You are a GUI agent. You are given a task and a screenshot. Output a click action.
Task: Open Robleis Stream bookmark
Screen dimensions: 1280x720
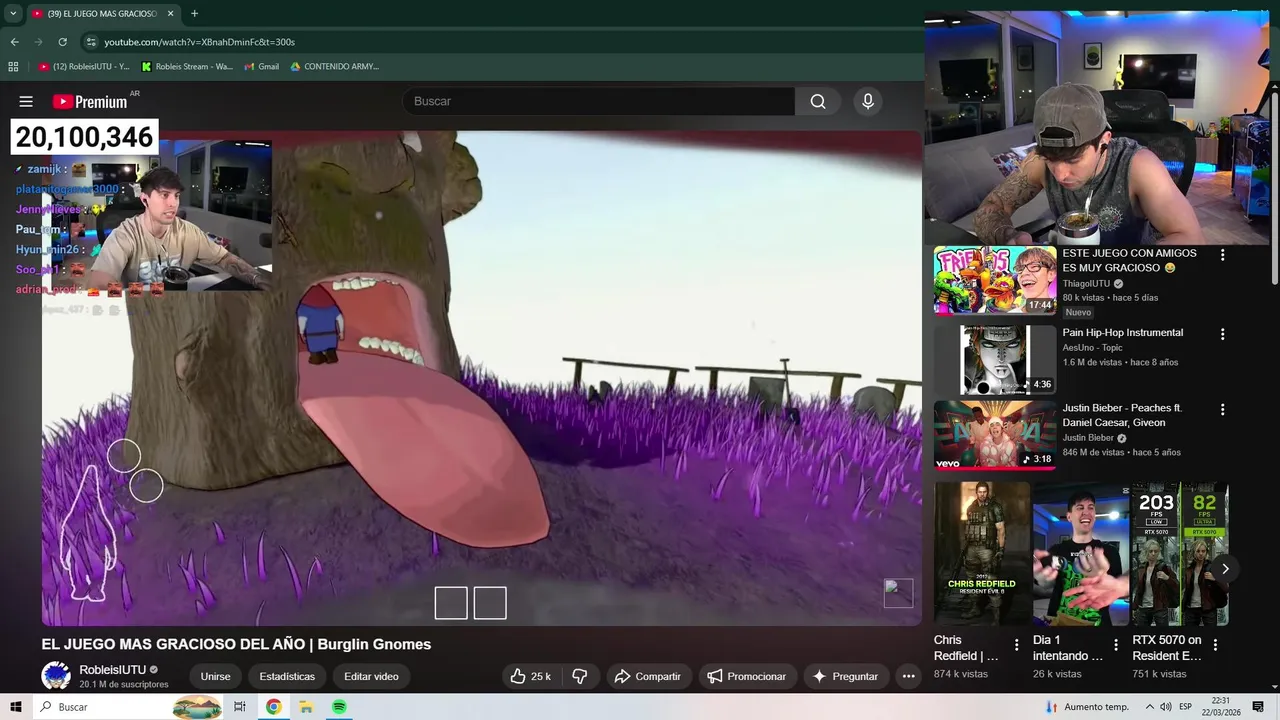coord(187,66)
